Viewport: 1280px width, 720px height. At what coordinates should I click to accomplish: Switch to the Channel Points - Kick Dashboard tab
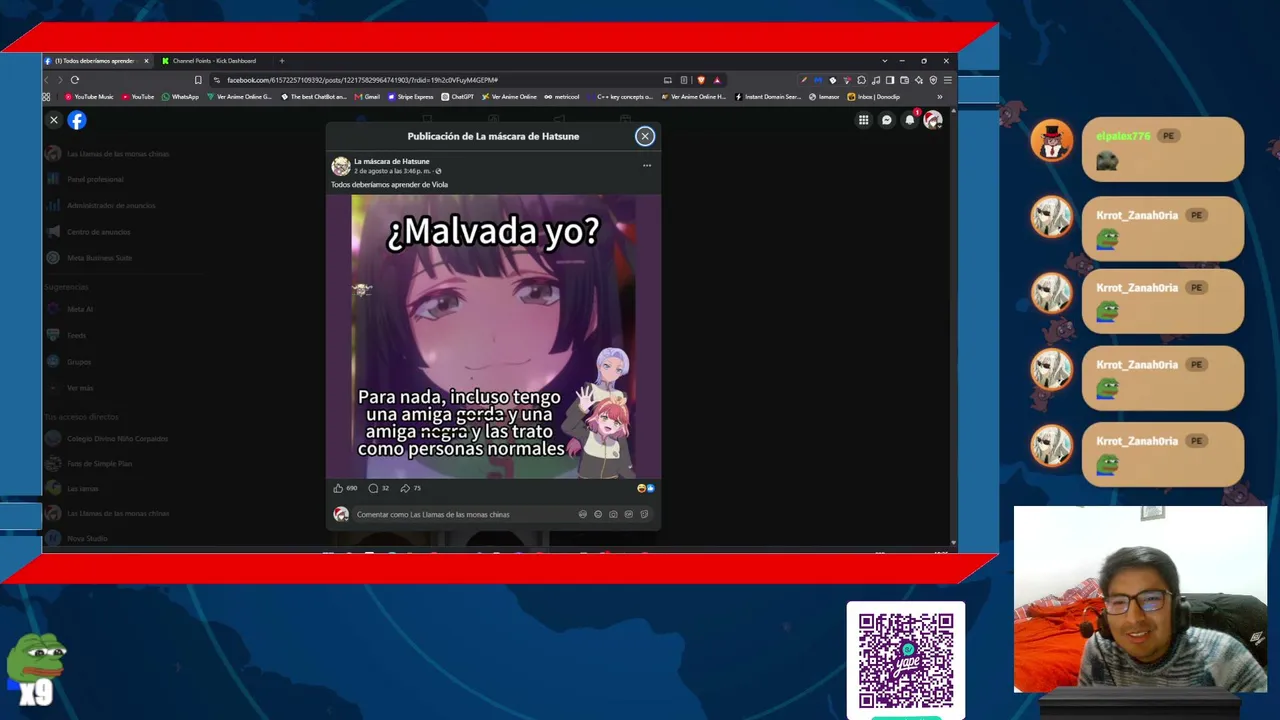(214, 61)
